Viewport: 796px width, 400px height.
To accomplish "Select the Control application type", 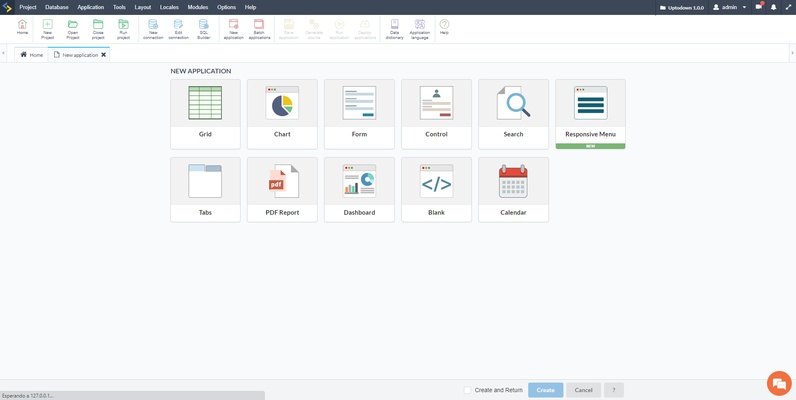I will [x=437, y=114].
